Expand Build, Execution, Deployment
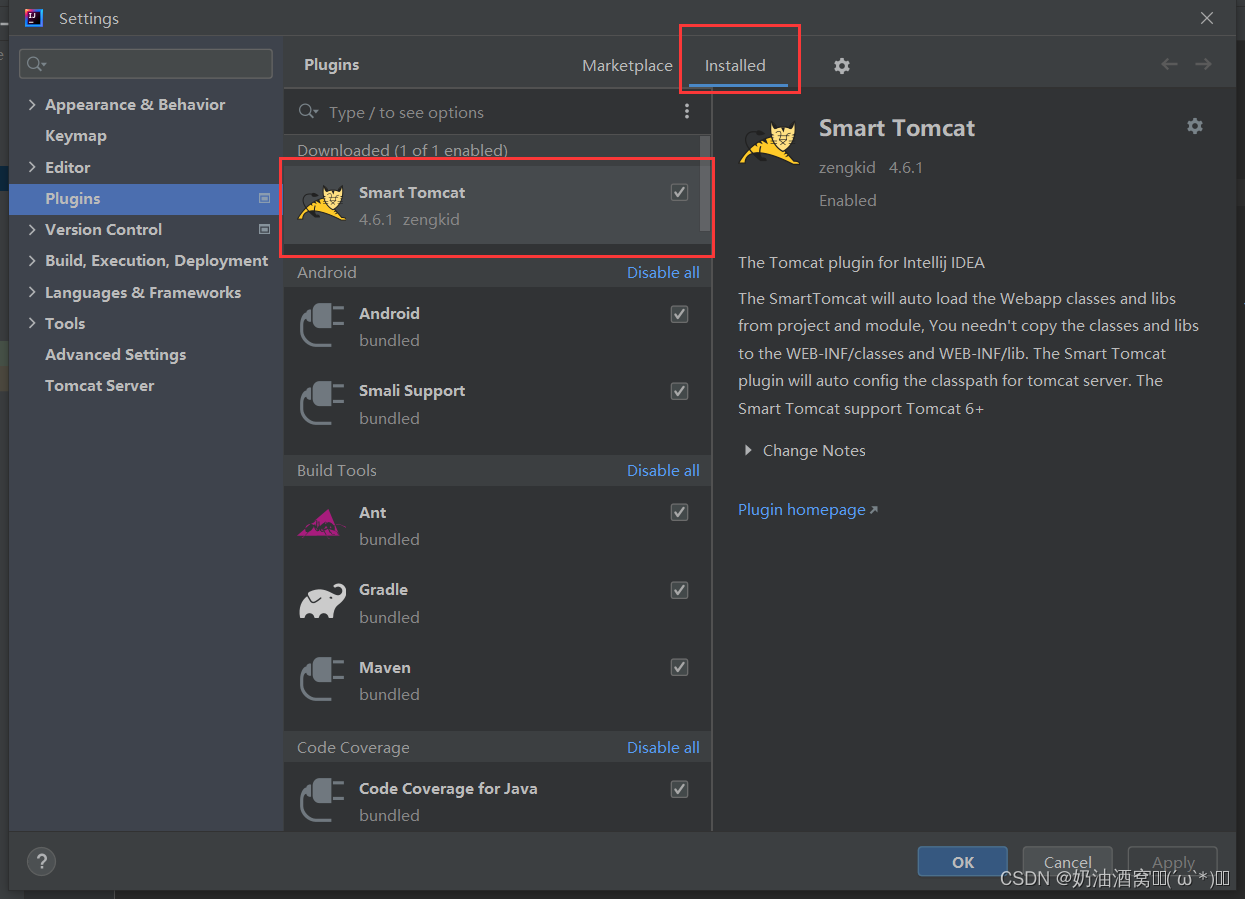 click(x=32, y=260)
